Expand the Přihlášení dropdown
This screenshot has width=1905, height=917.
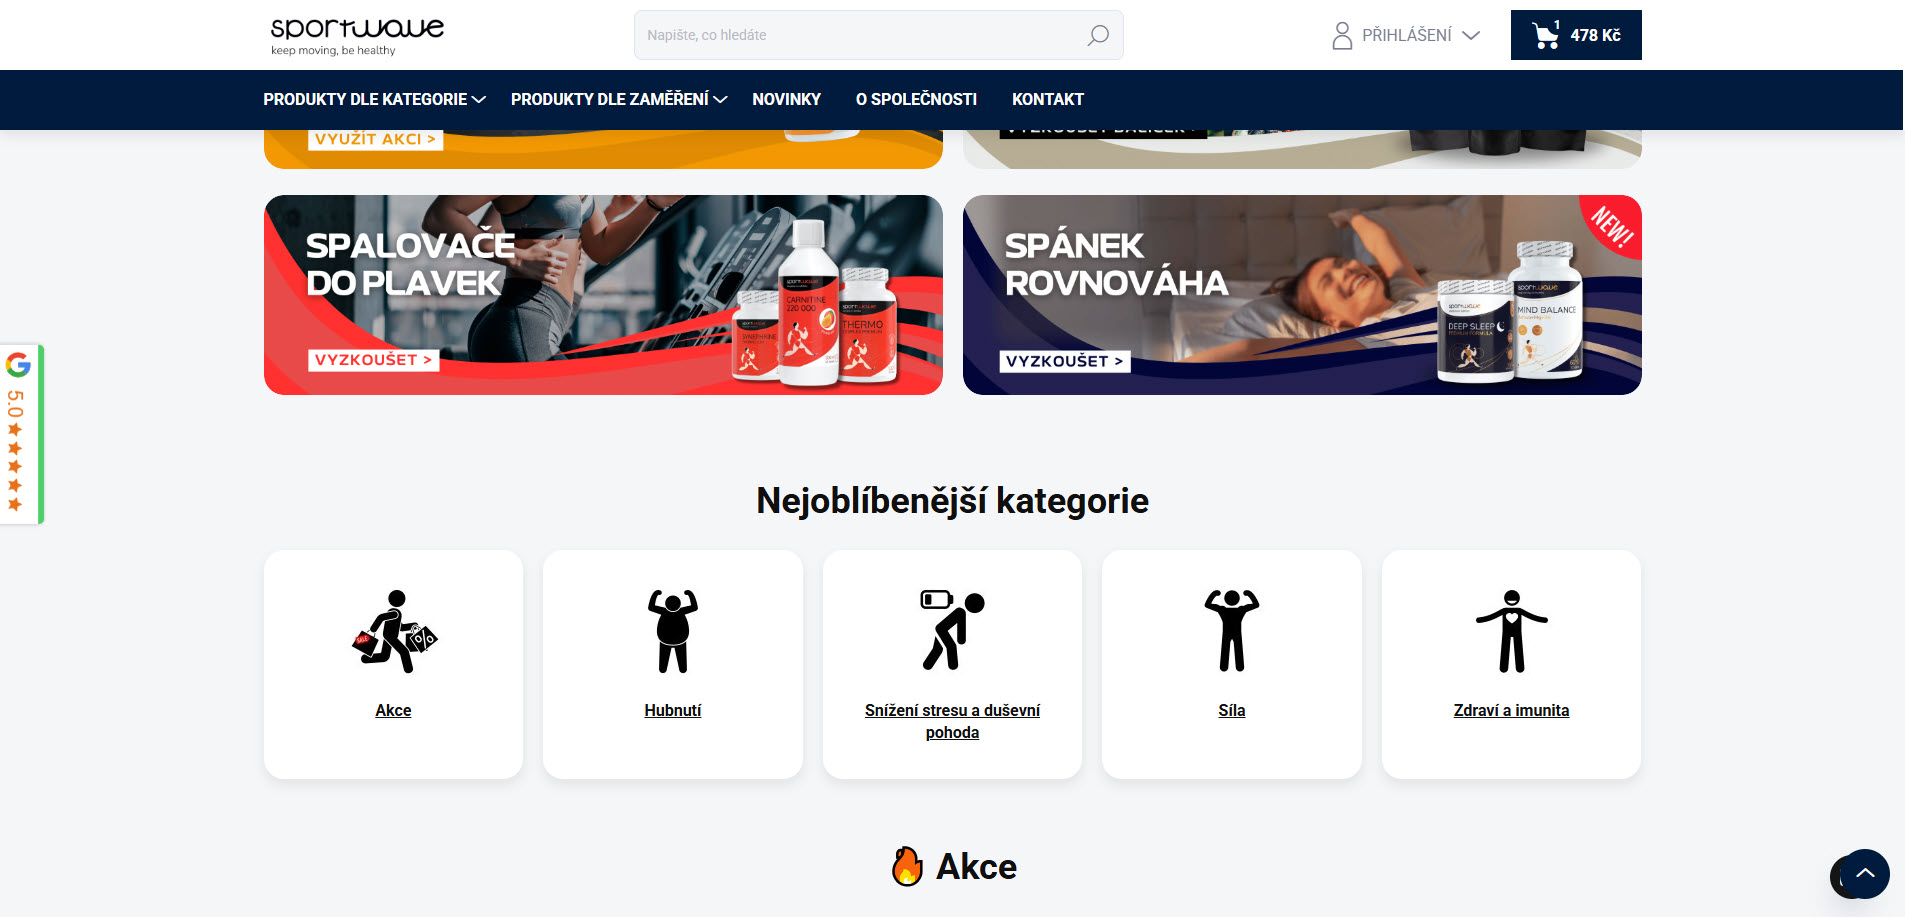[1407, 35]
